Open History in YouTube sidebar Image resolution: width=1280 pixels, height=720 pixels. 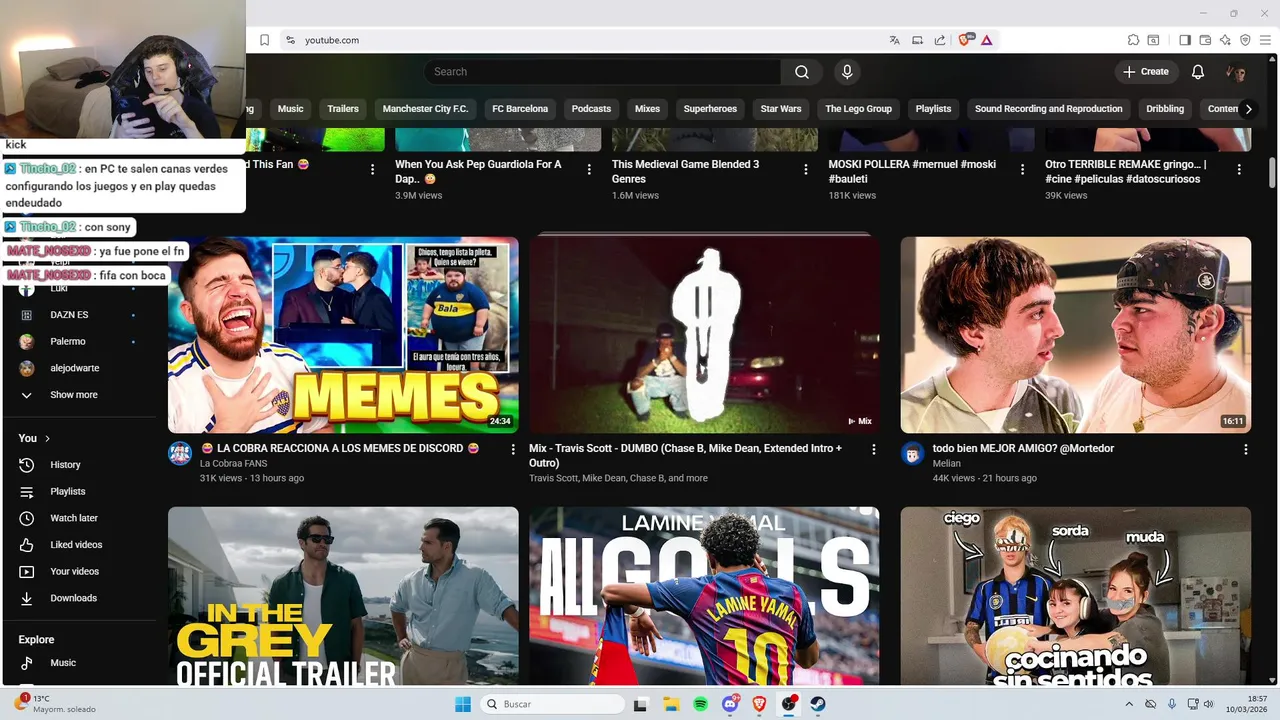click(78, 465)
